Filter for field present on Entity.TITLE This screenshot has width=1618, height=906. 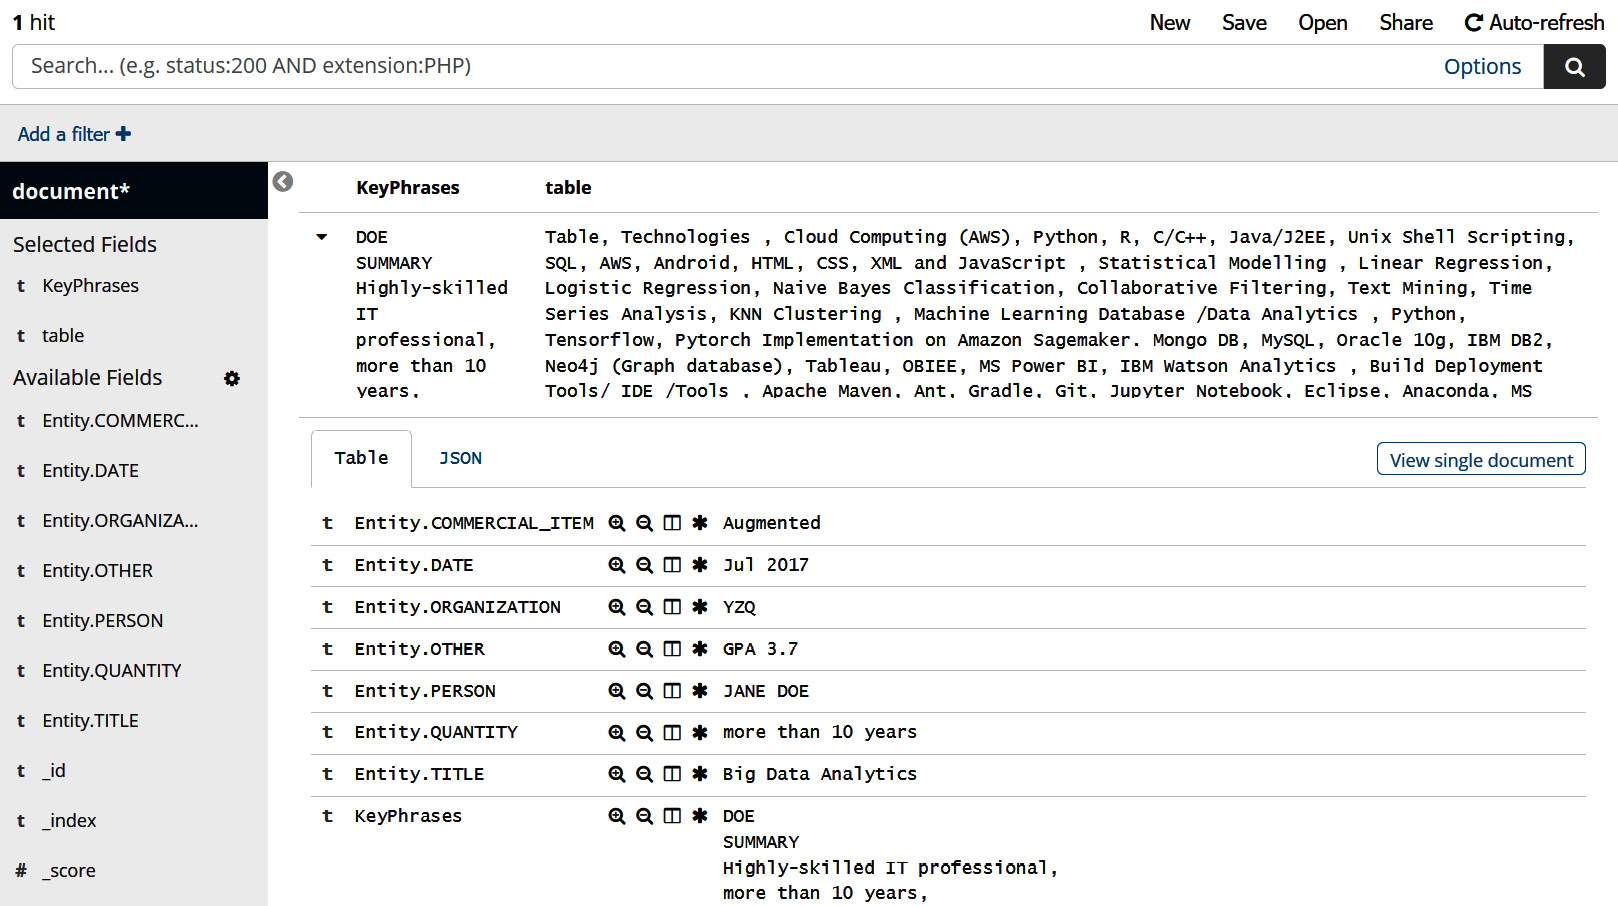pos(700,774)
